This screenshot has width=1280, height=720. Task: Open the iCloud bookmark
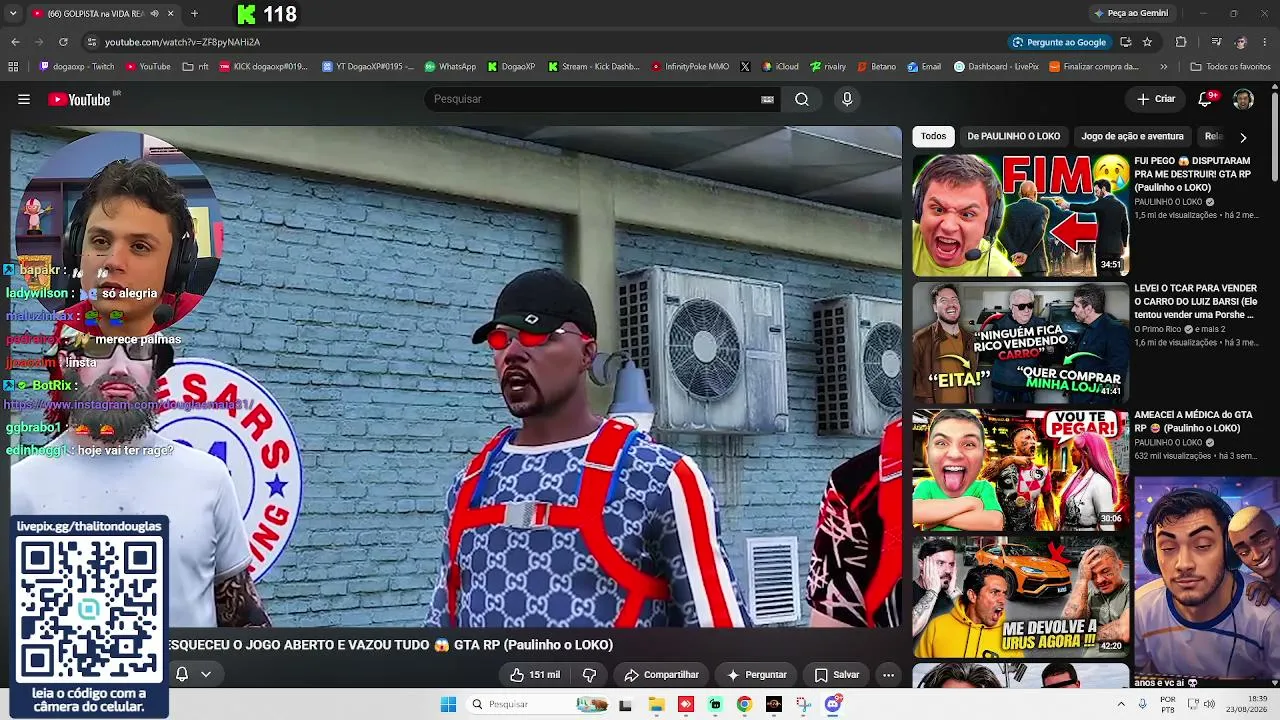(780, 67)
